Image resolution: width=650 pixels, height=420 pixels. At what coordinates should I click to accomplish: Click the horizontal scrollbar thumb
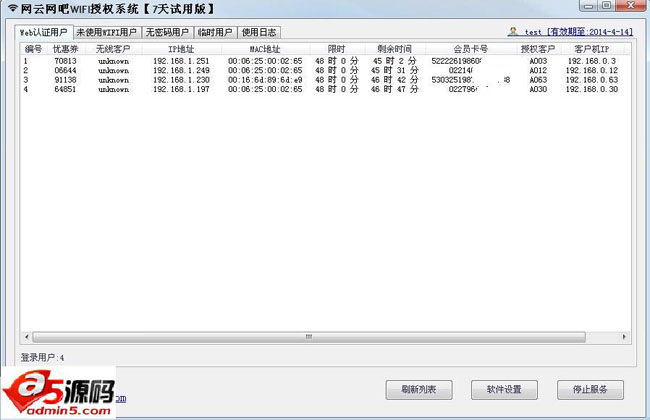(309, 337)
